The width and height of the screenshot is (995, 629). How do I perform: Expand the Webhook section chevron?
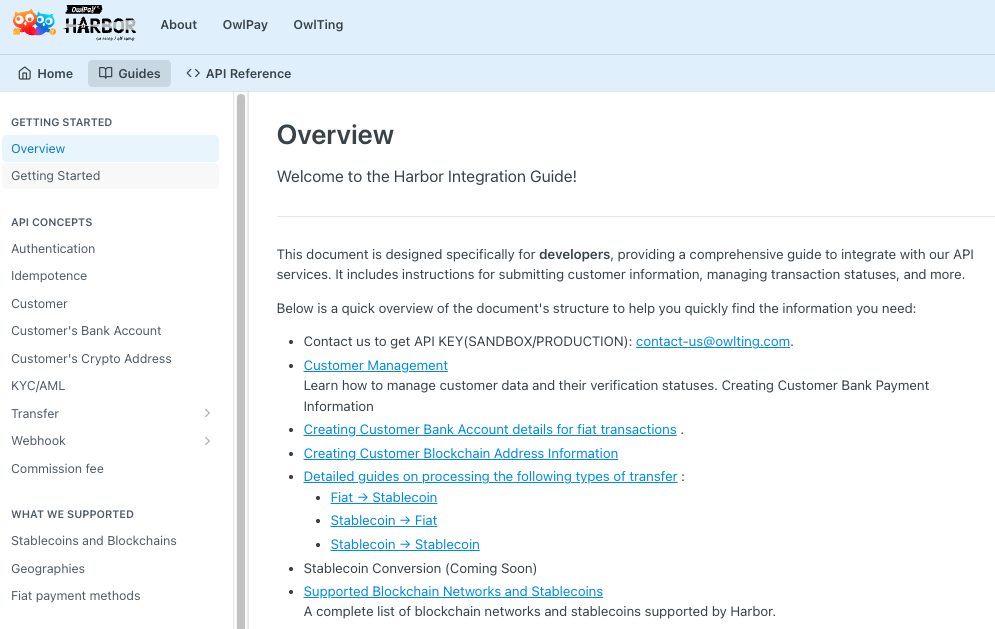tap(208, 440)
